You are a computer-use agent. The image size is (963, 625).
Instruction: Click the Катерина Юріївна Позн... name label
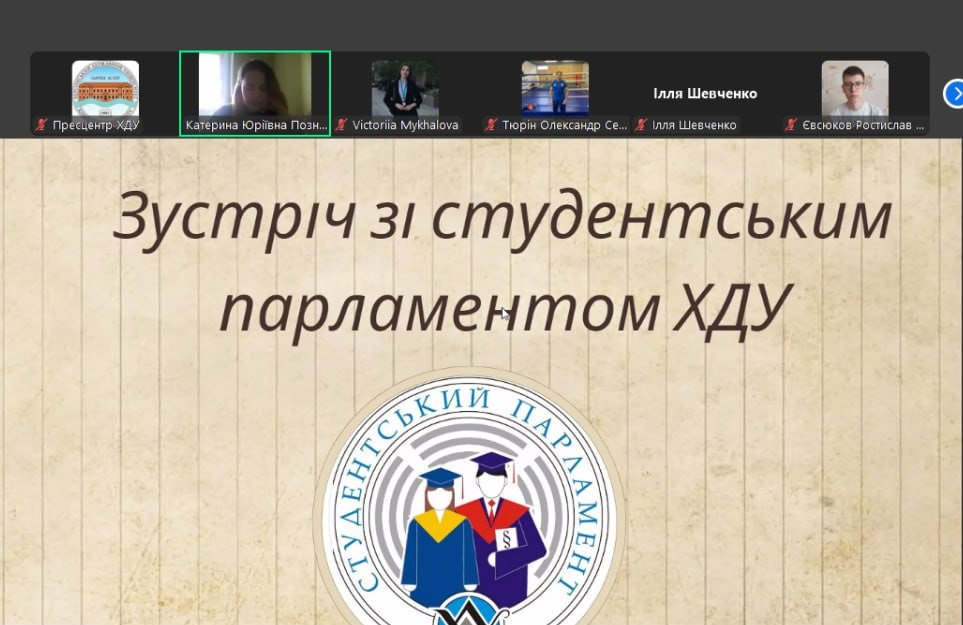[x=256, y=125]
